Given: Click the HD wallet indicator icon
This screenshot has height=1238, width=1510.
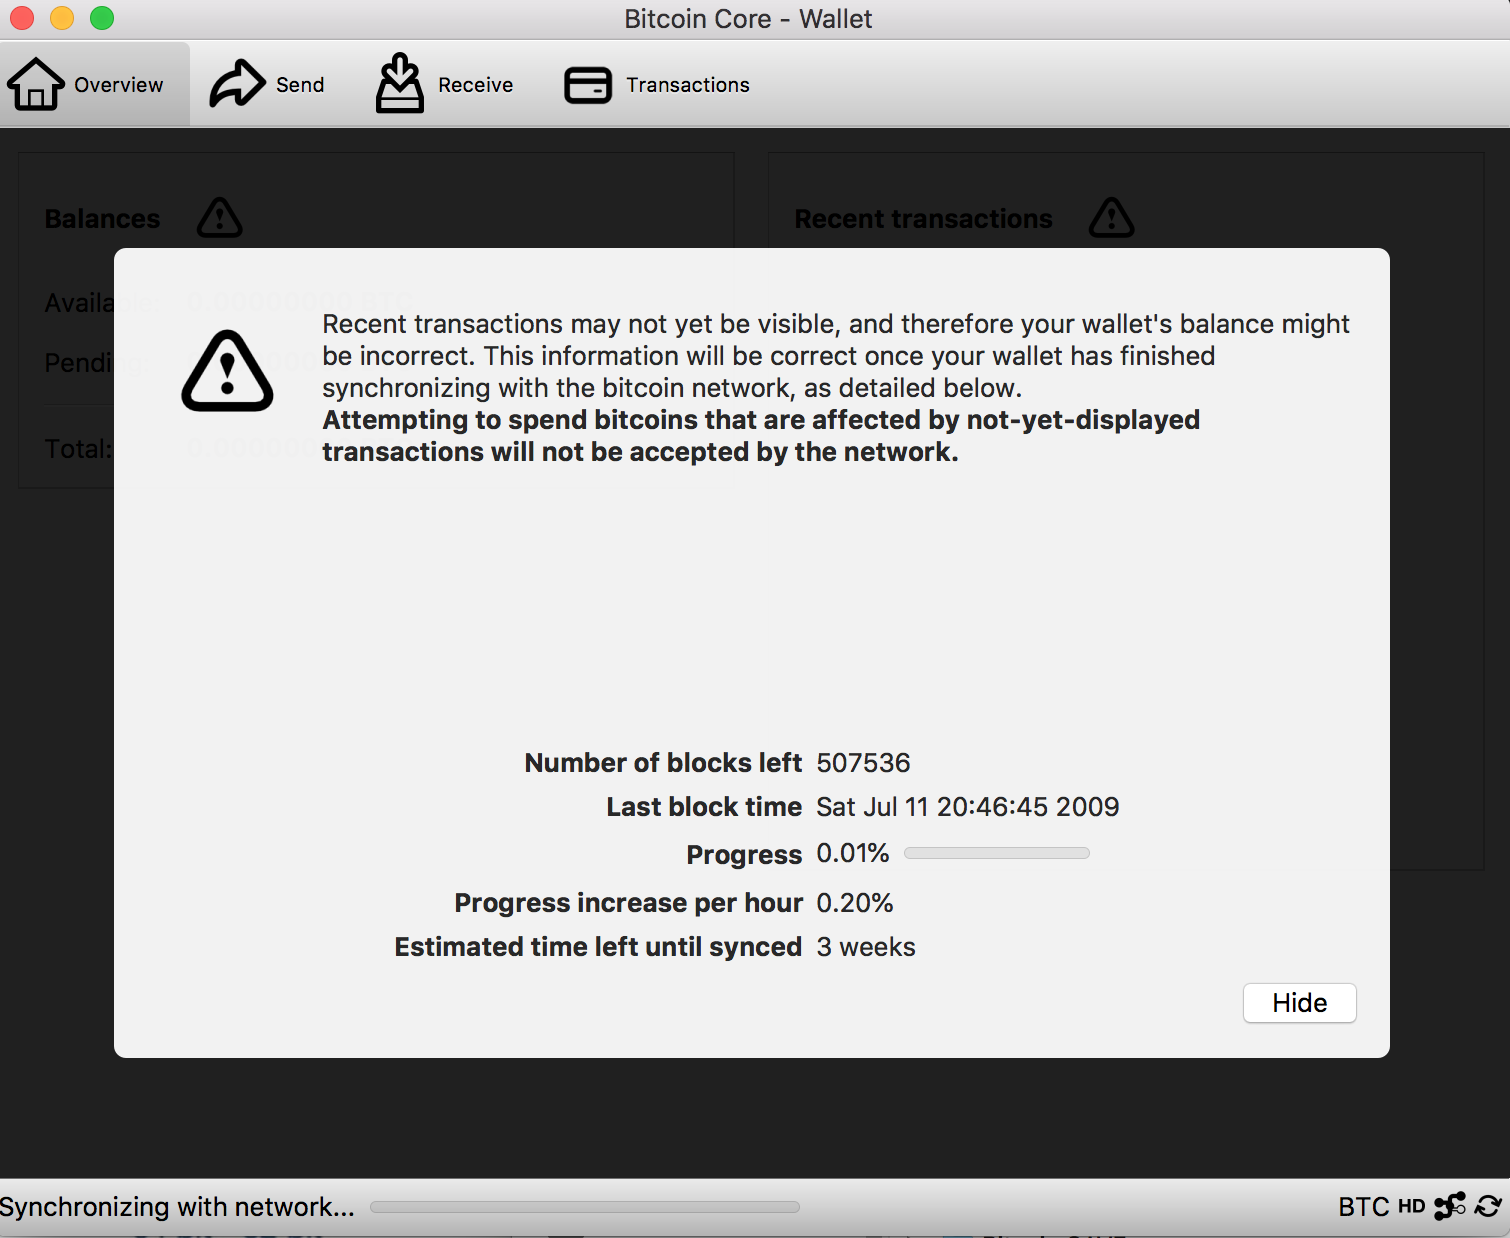Looking at the screenshot, I should [x=1411, y=1206].
